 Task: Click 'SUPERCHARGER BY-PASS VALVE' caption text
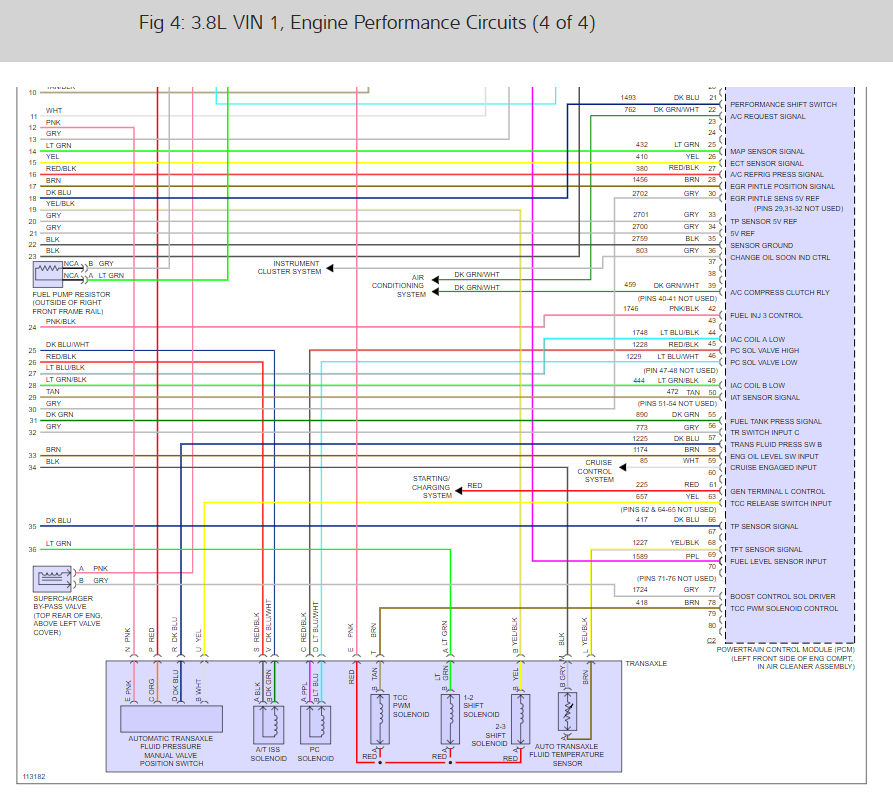coord(63,602)
